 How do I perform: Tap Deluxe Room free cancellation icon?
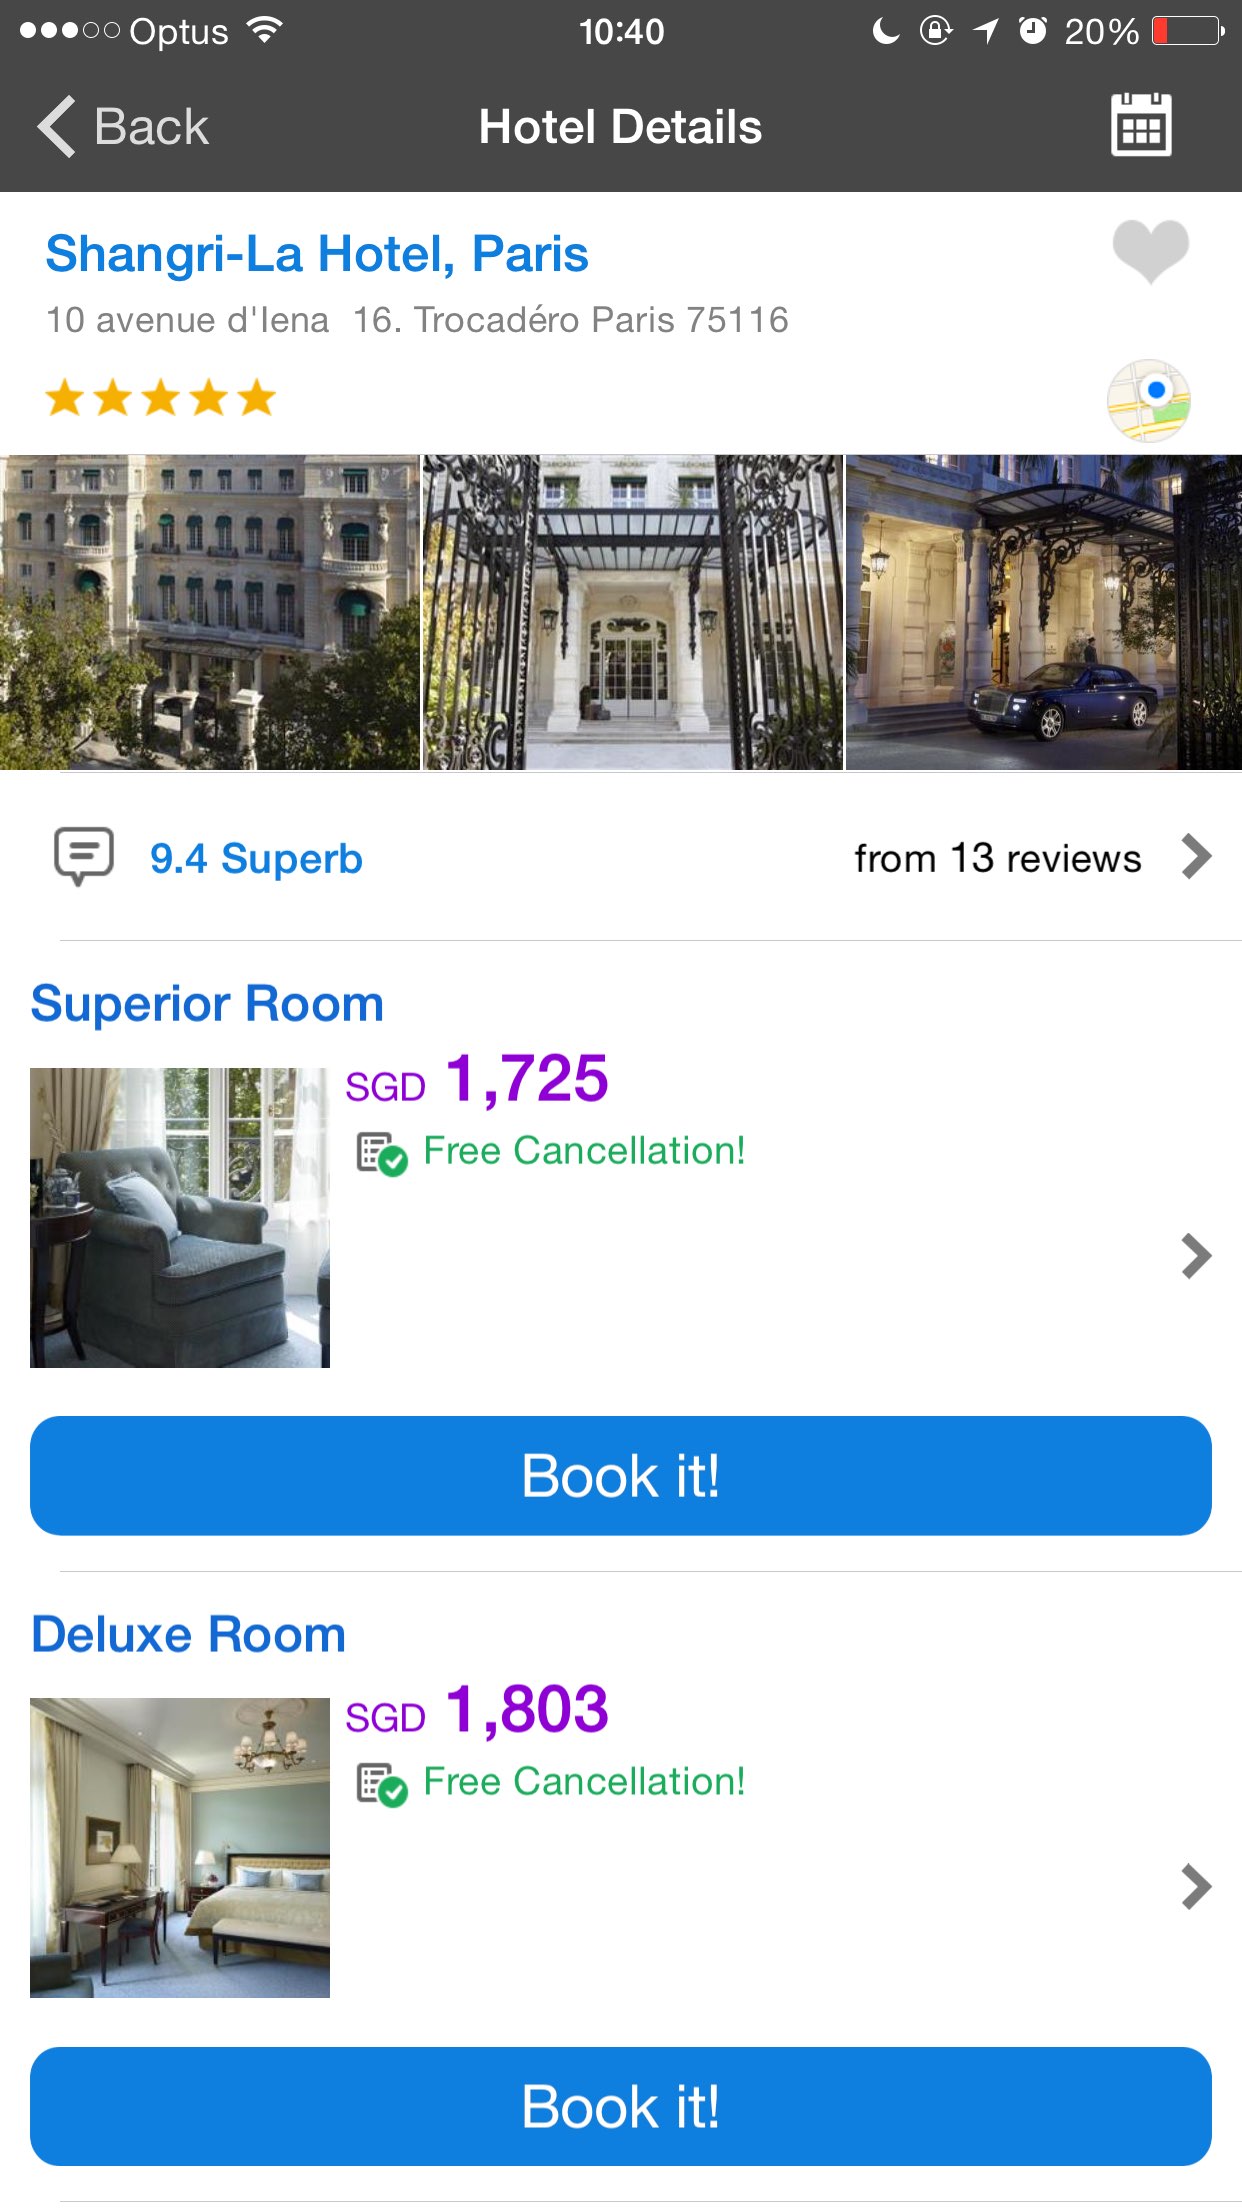click(382, 1785)
